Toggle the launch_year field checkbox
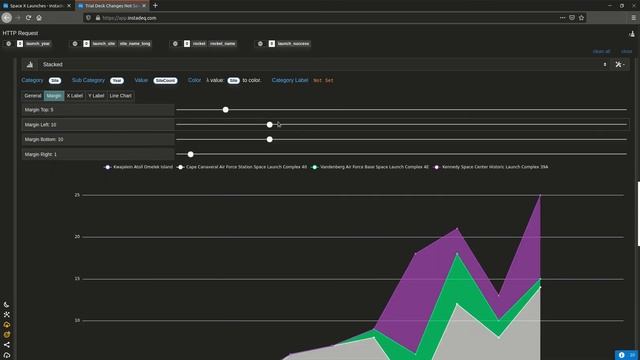The width and height of the screenshot is (640, 360). 20,44
